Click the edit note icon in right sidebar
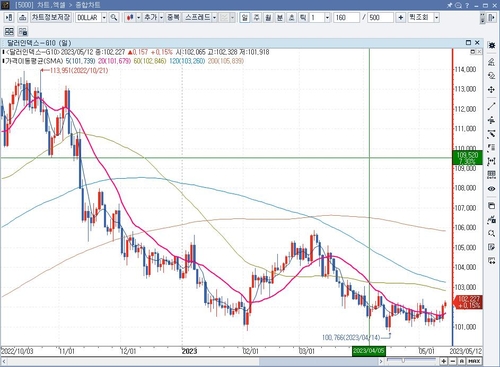The width and height of the screenshot is (500, 367). pyautogui.click(x=491, y=247)
